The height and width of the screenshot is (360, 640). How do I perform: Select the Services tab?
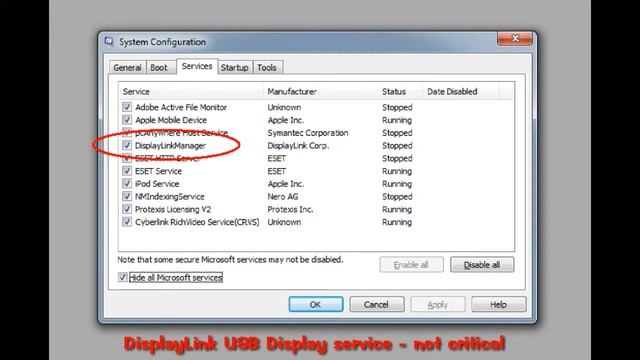[x=197, y=67]
